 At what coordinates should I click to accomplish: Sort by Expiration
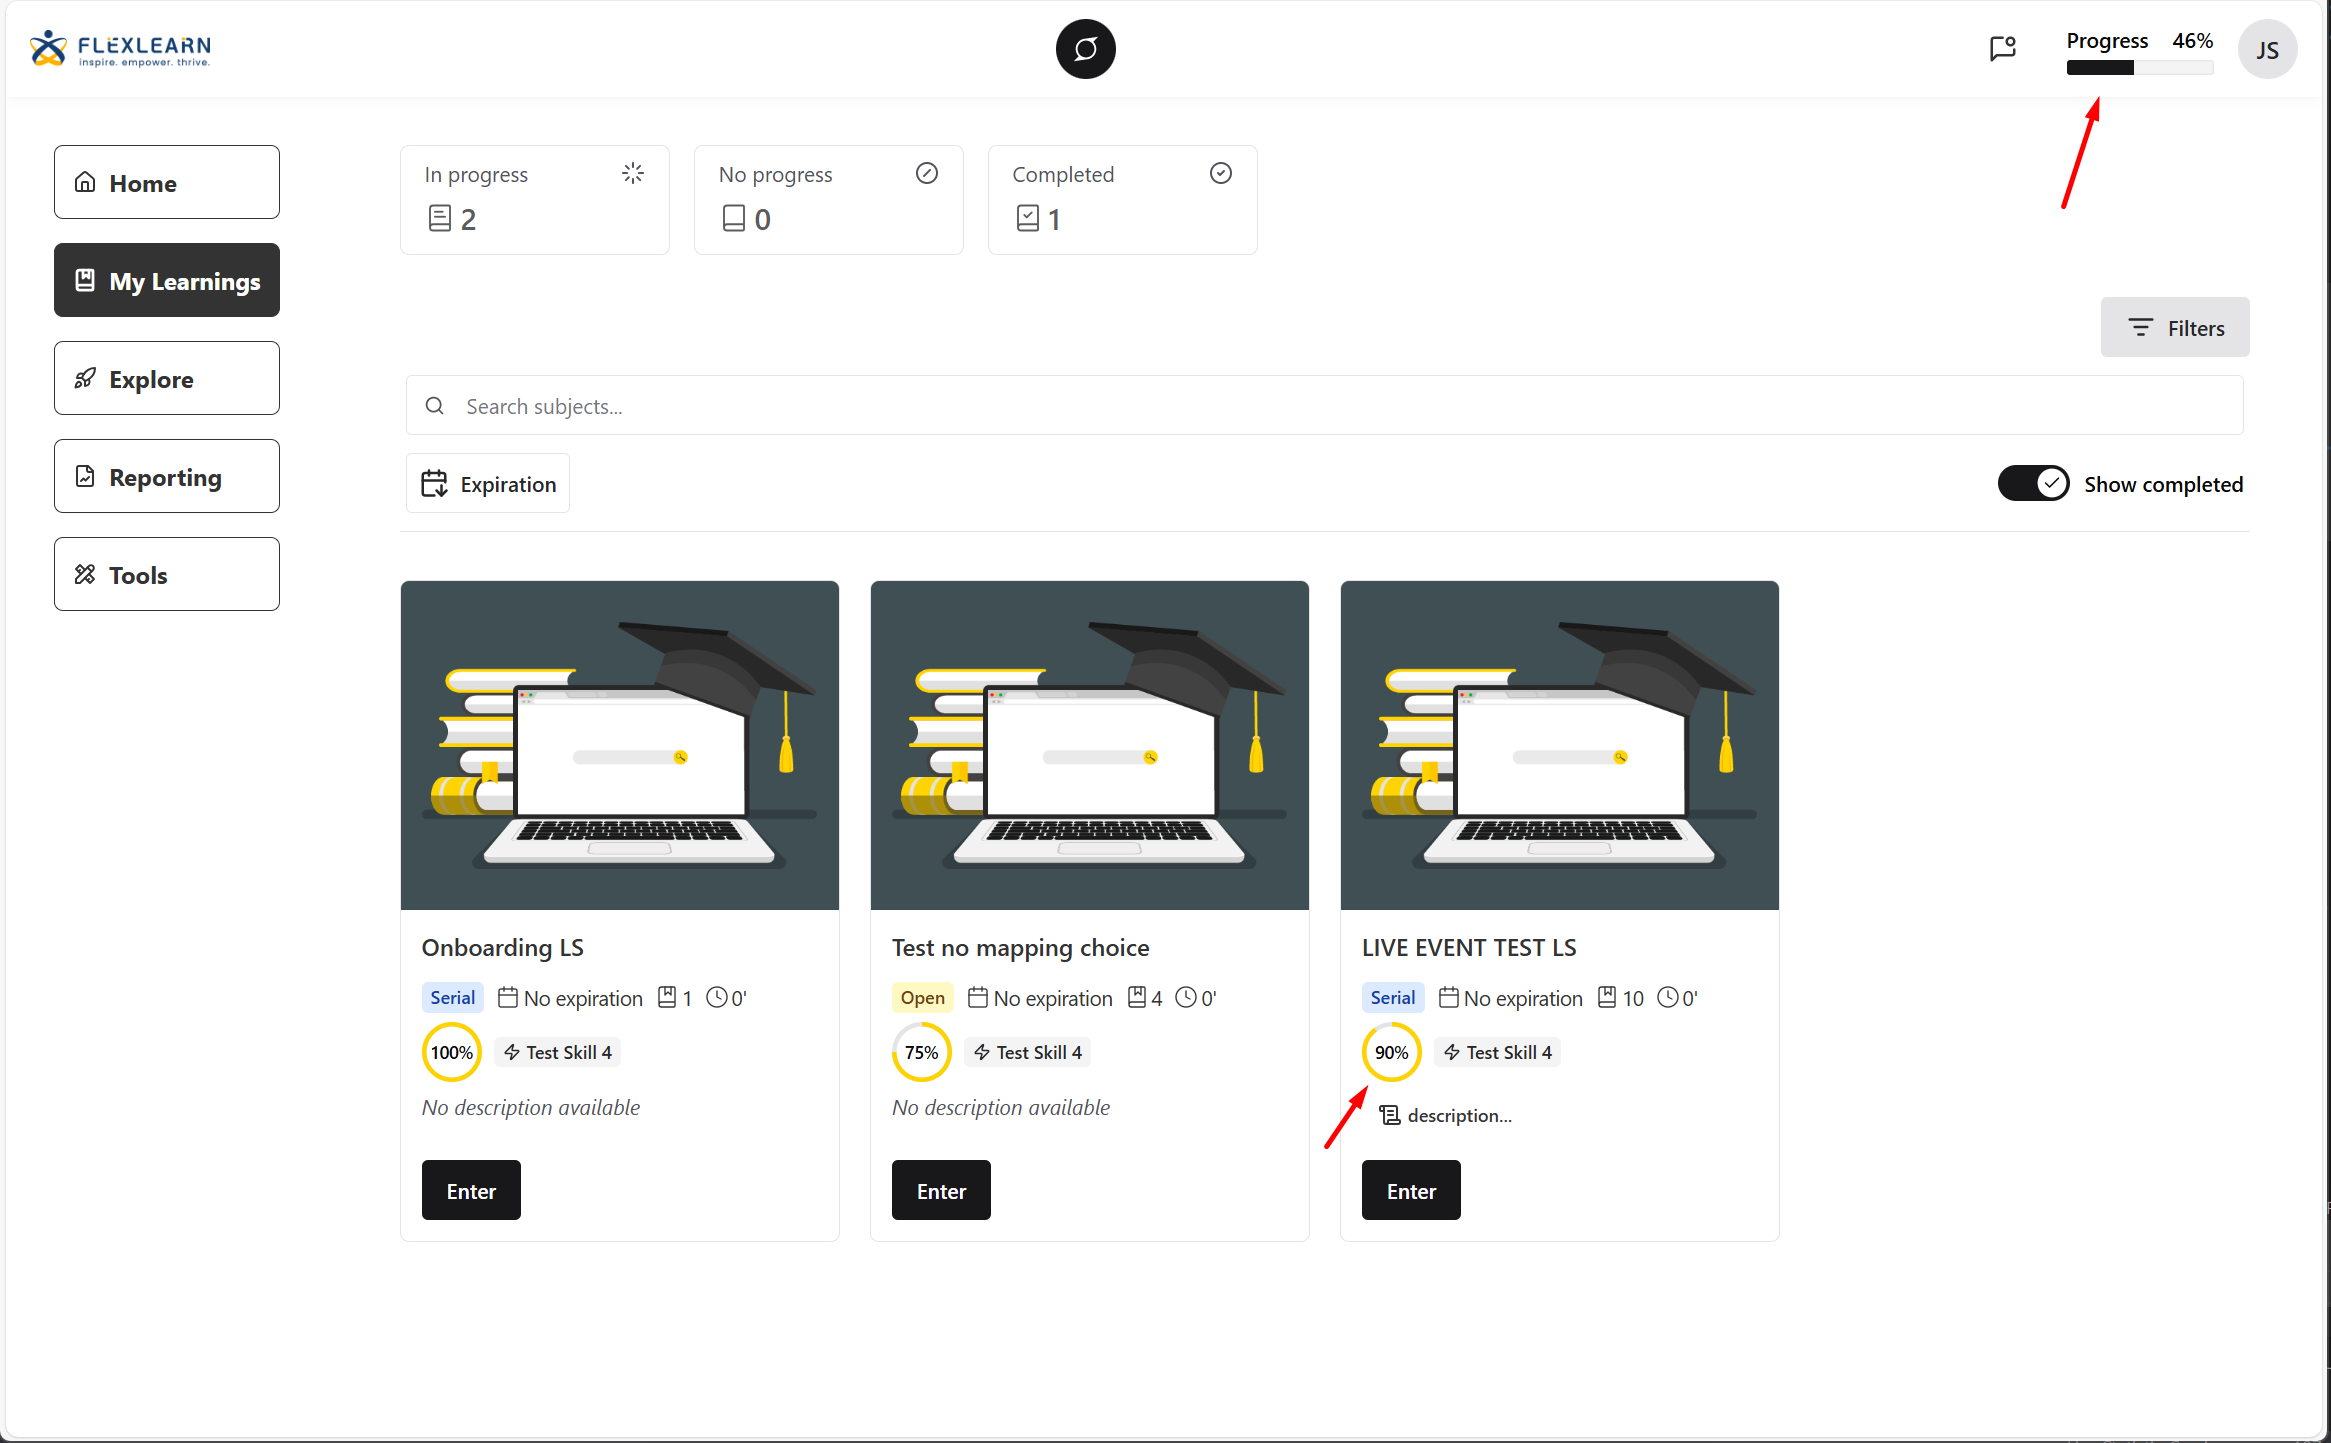[488, 484]
